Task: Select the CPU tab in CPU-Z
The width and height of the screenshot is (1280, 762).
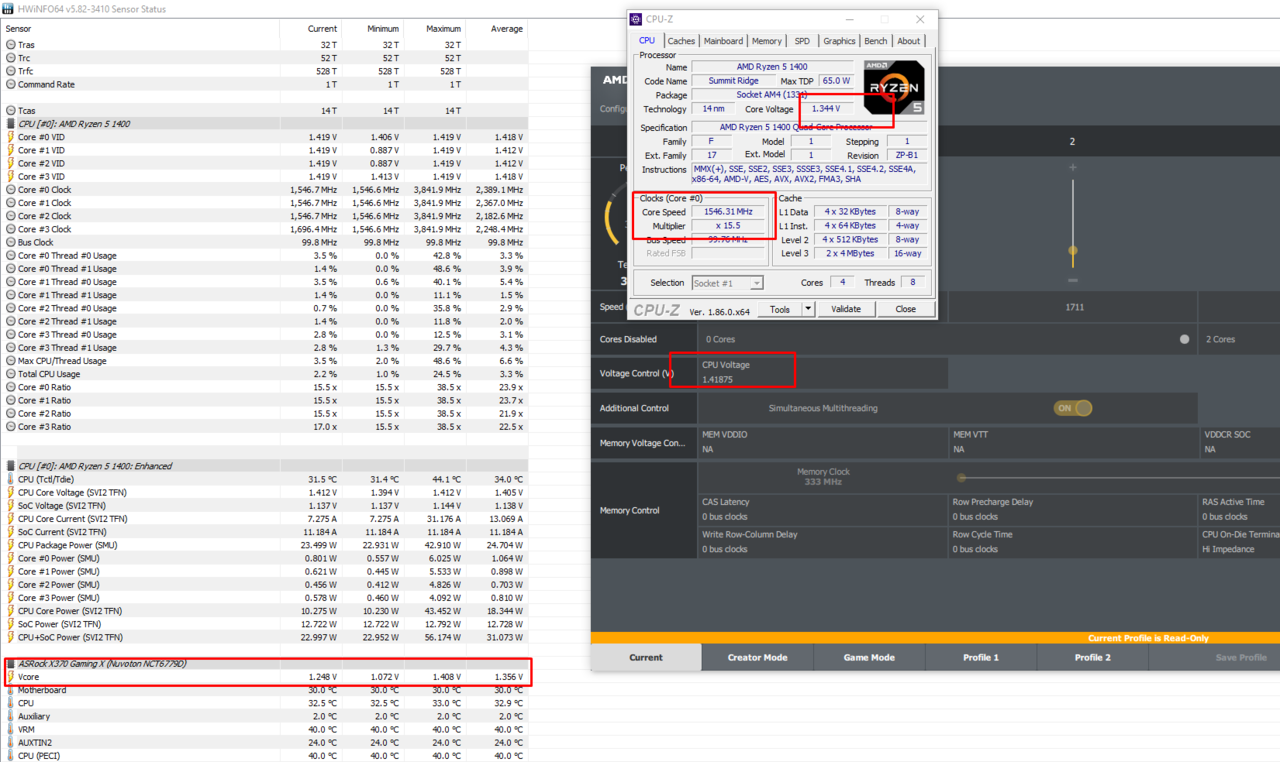Action: pyautogui.click(x=647, y=41)
